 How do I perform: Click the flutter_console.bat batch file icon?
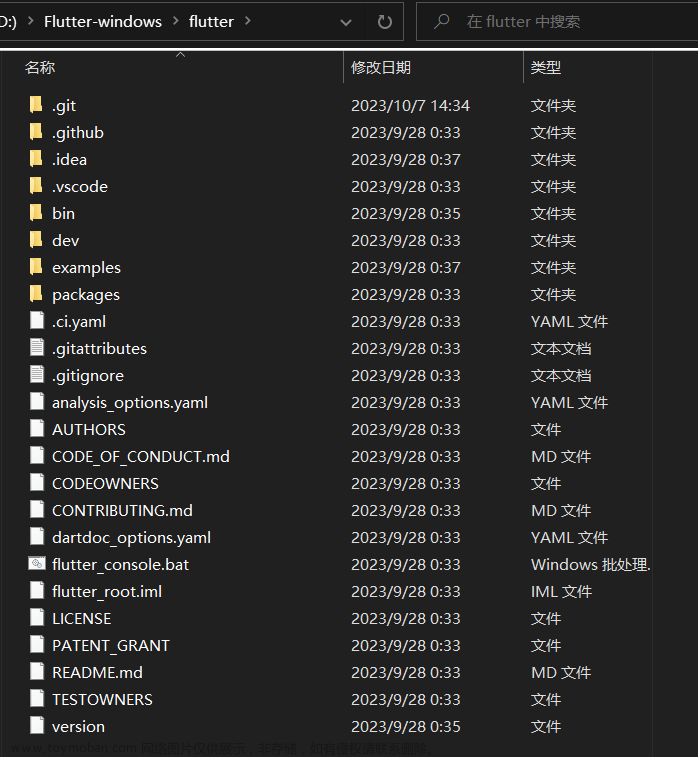pyautogui.click(x=37, y=563)
